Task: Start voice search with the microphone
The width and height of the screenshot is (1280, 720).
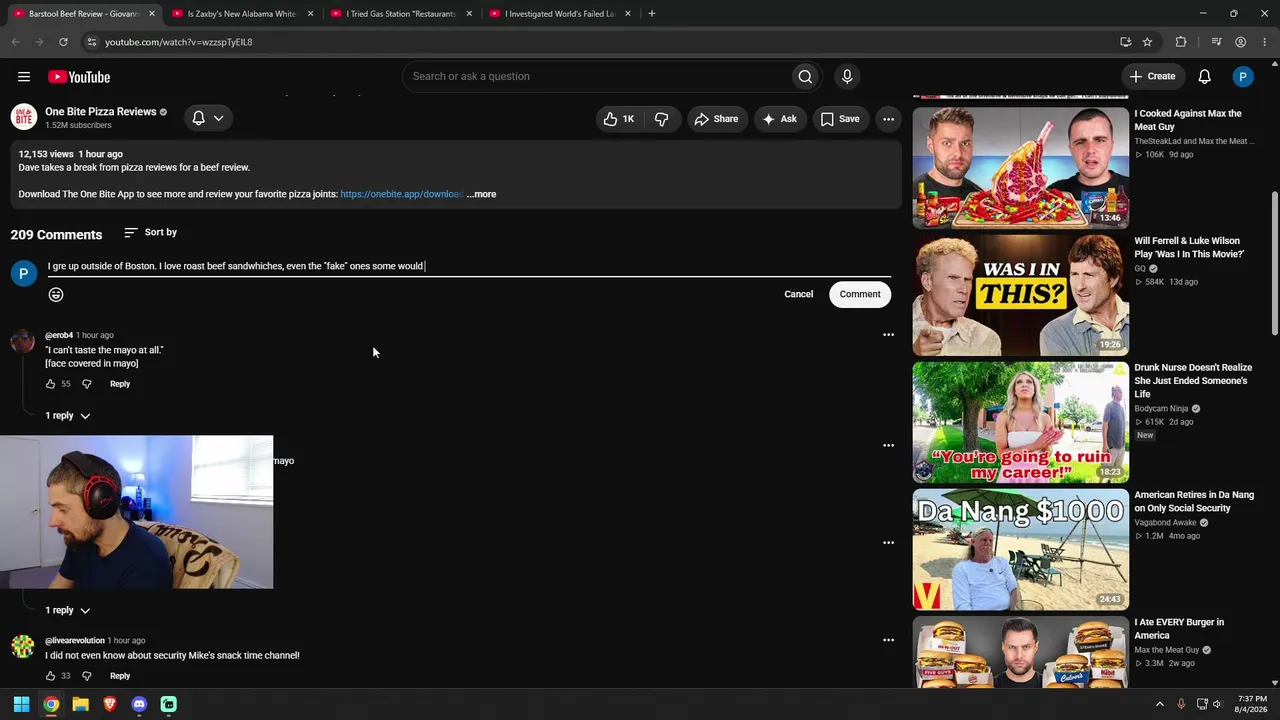Action: [x=847, y=77]
